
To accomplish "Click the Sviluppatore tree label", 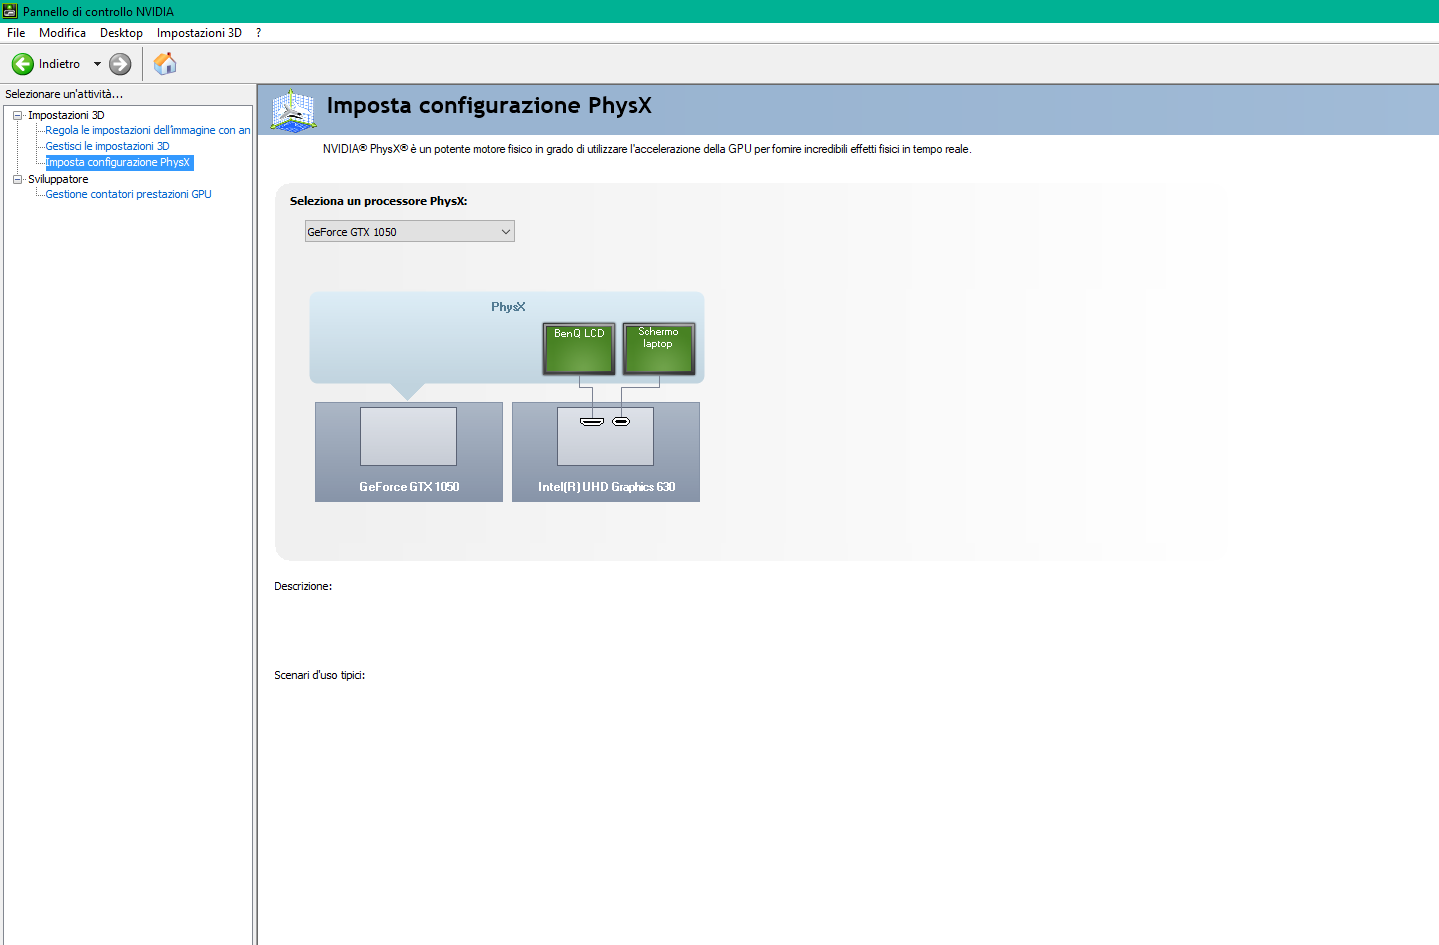I will tap(58, 179).
